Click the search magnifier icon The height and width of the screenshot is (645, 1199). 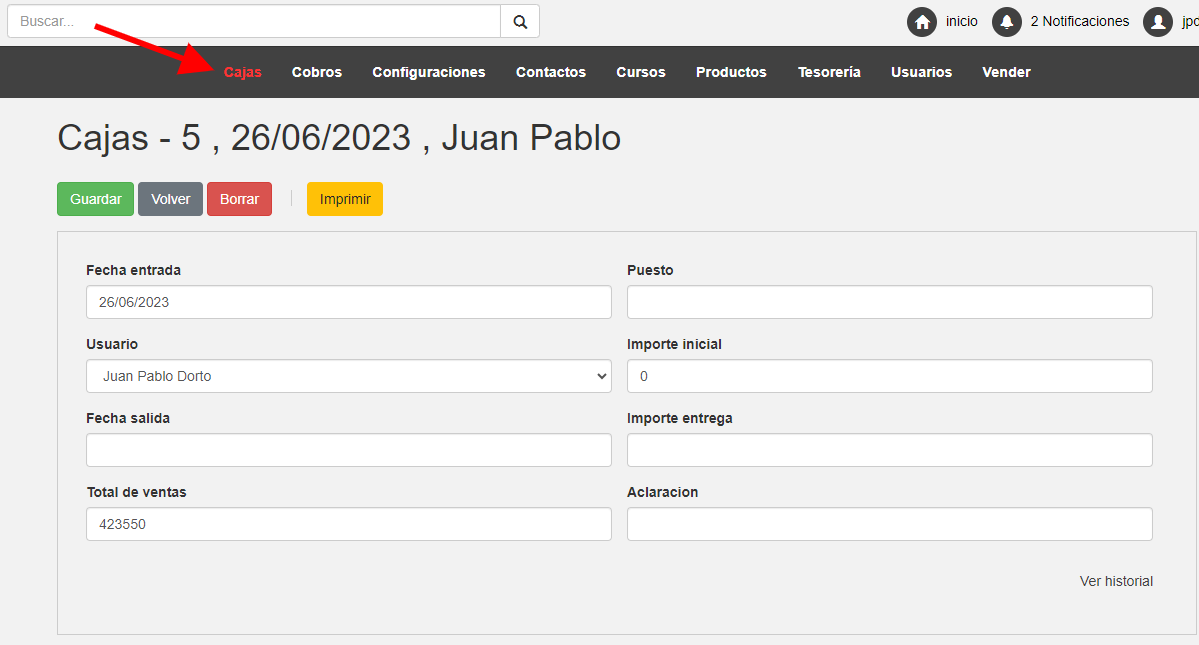point(519,21)
